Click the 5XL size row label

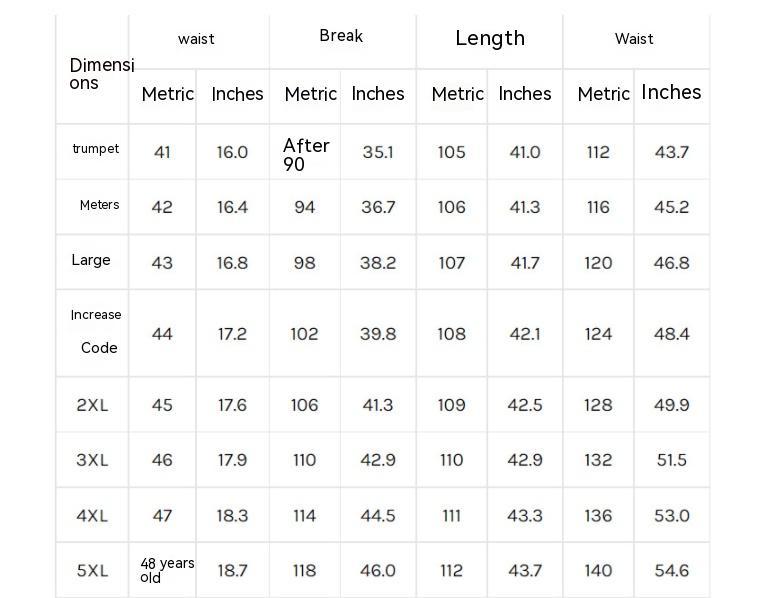pos(92,571)
